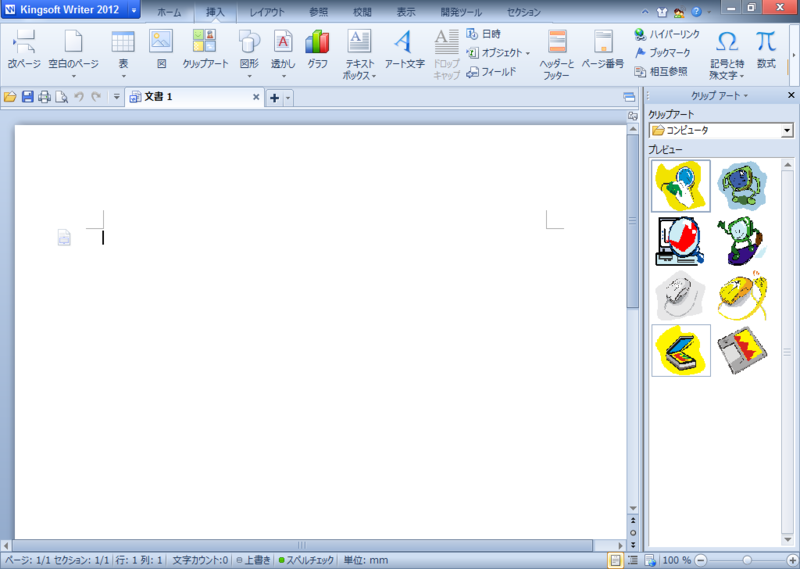Click the horizontal scrollbar thumb
The image size is (800, 569).
(302, 545)
